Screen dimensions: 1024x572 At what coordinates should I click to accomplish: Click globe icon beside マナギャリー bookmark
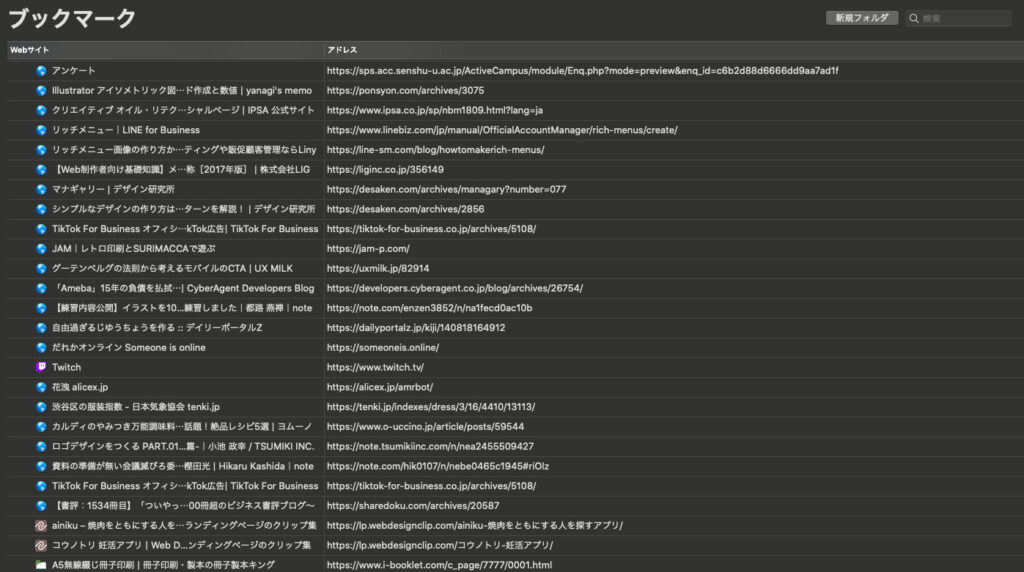coord(41,189)
